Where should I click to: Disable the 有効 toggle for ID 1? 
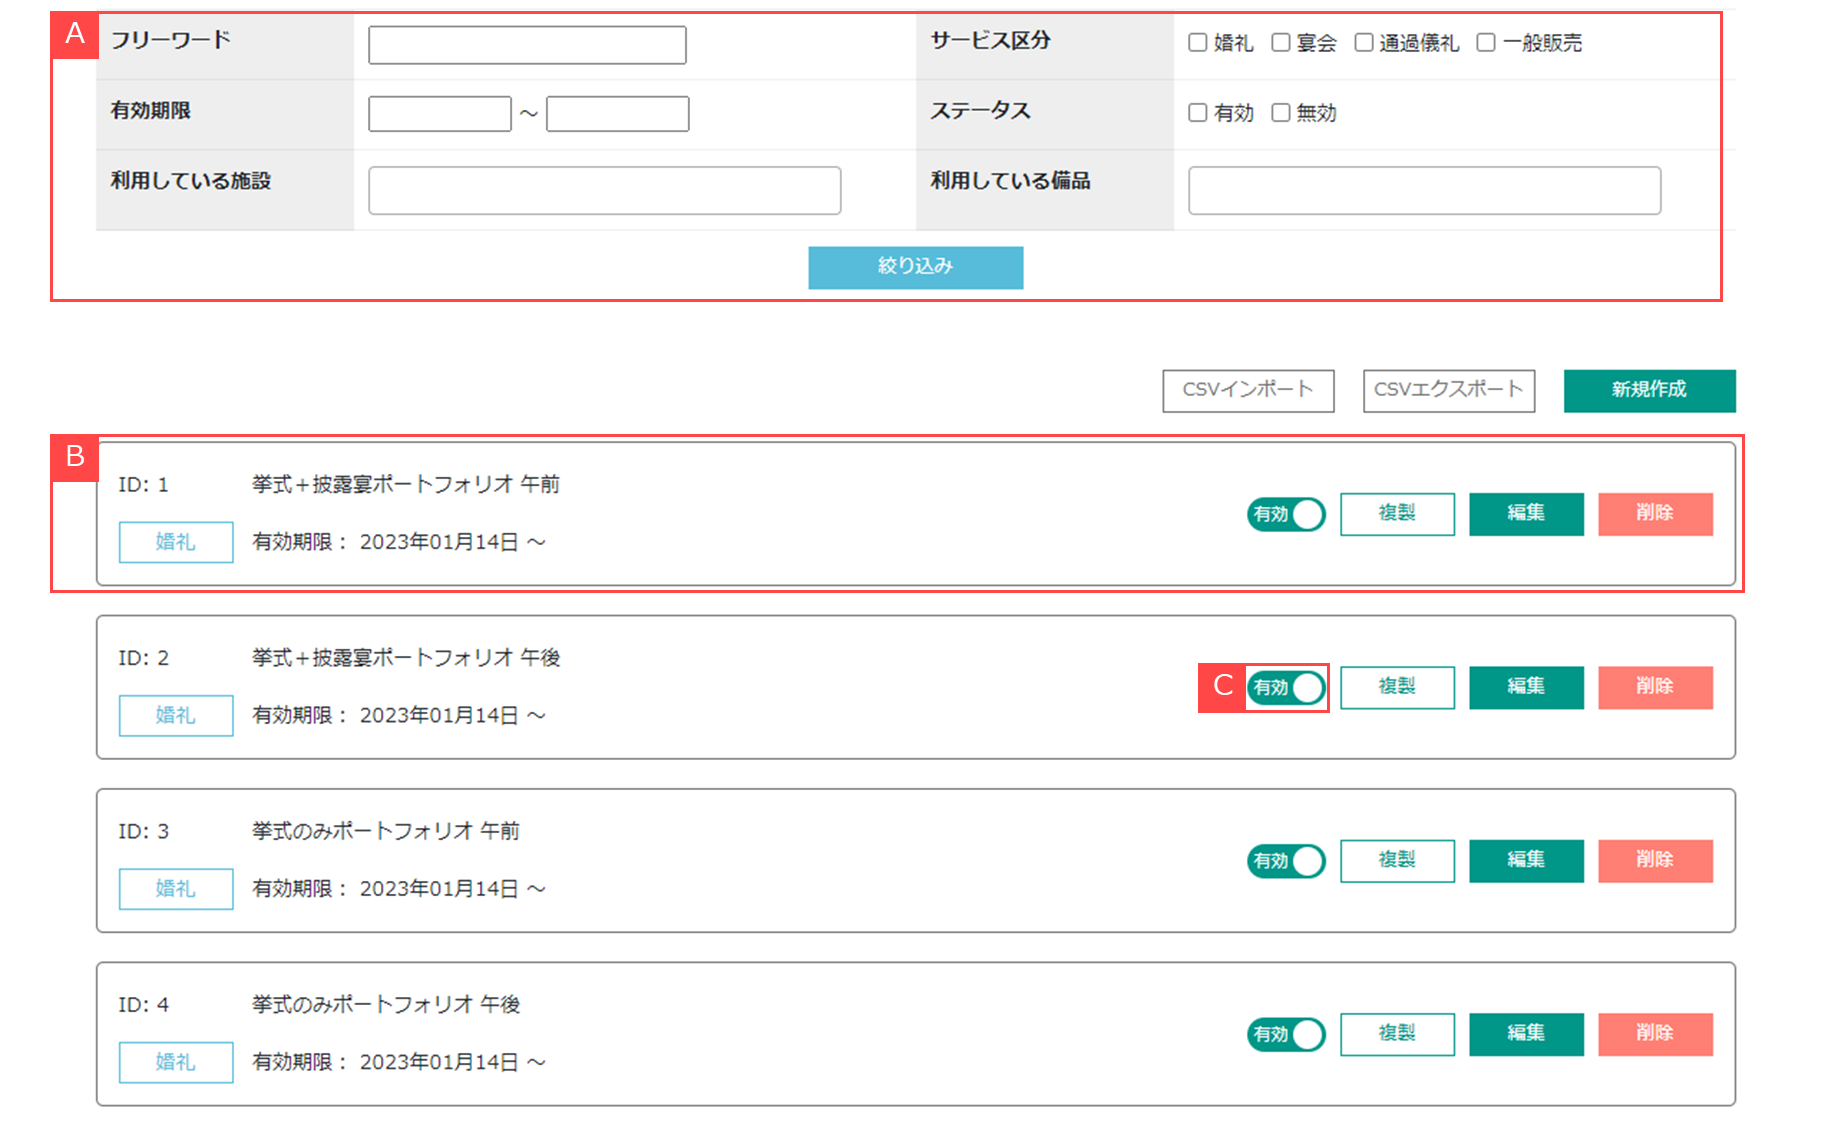coord(1286,514)
